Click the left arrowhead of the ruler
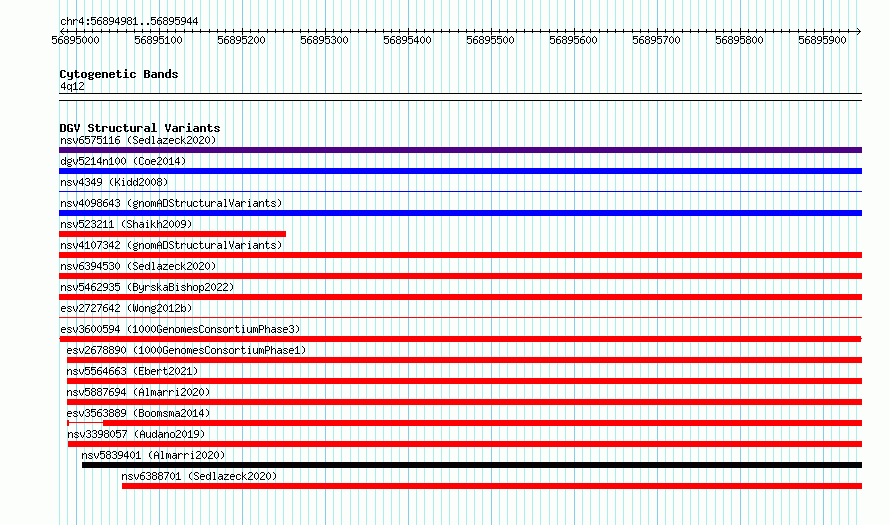Image resolution: width=890 pixels, height=525 pixels. pyautogui.click(x=61, y=31)
